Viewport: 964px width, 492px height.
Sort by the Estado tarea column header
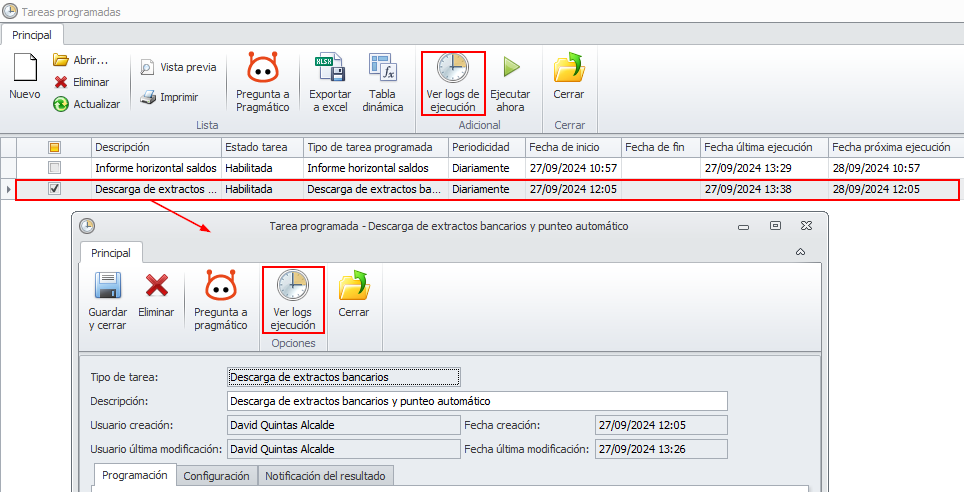click(x=263, y=147)
